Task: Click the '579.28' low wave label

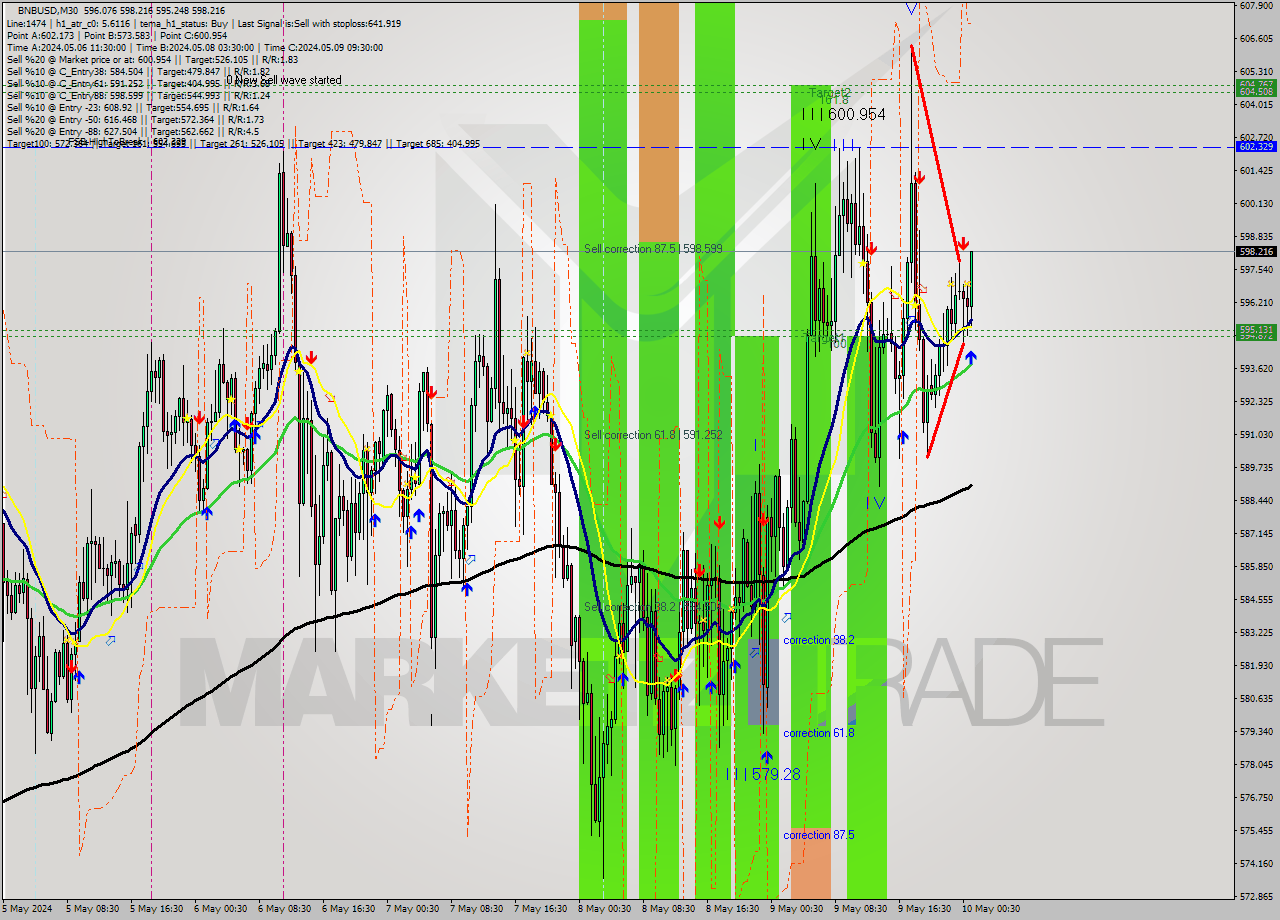Action: point(776,774)
